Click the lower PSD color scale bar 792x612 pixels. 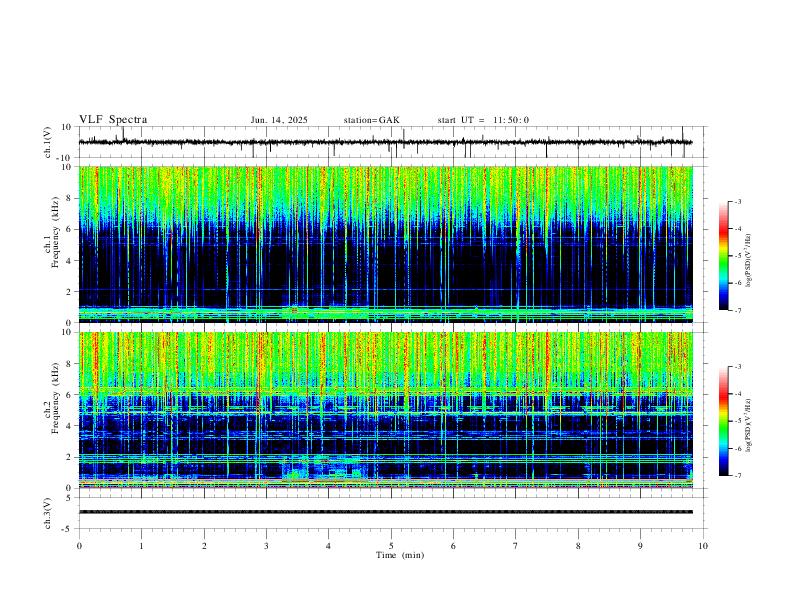(x=723, y=421)
